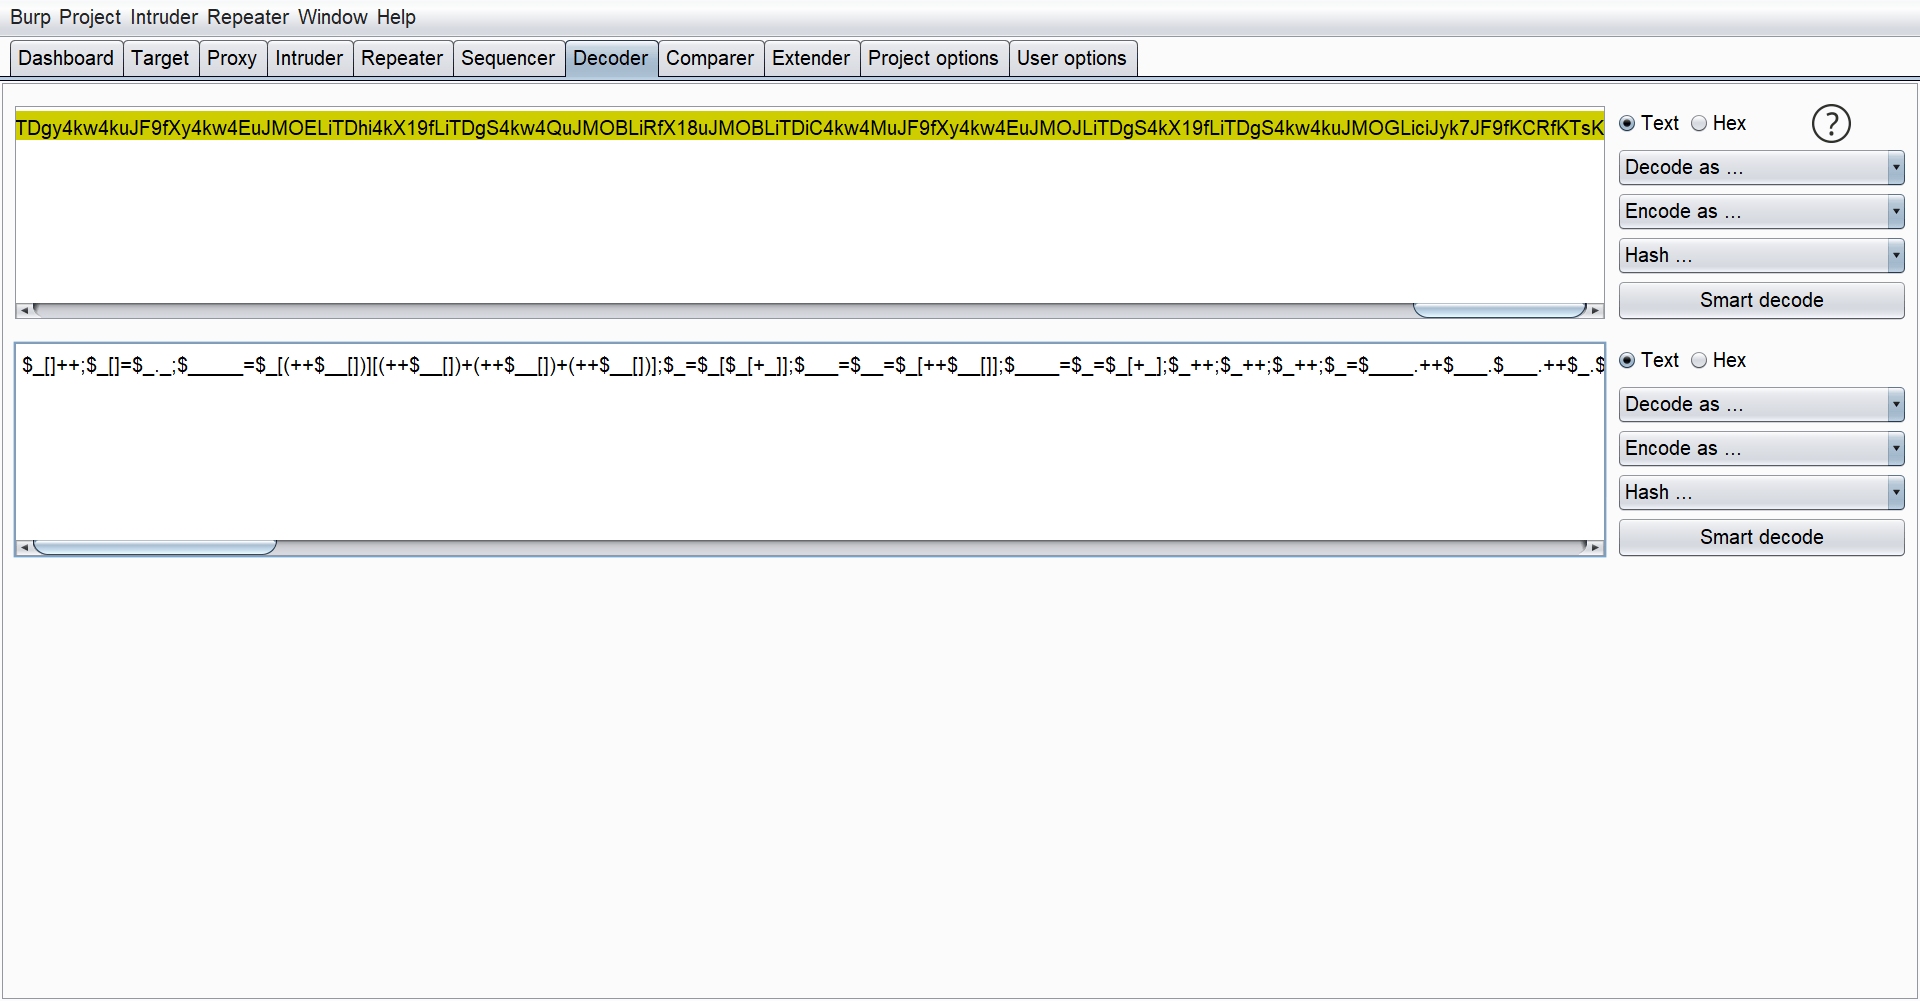
Task: Open top panel 'Decode as ...' dropdown
Action: [1760, 168]
